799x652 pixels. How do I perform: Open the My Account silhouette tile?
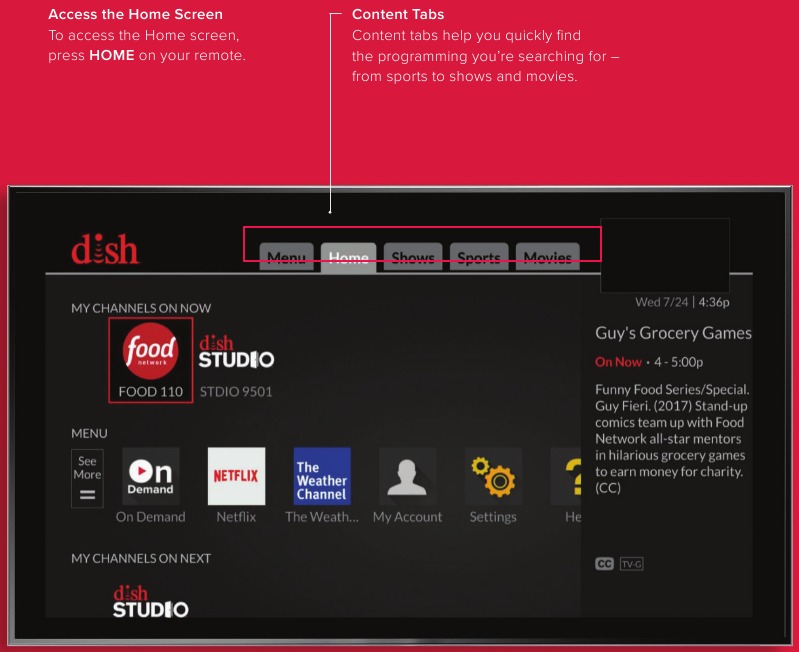point(408,476)
